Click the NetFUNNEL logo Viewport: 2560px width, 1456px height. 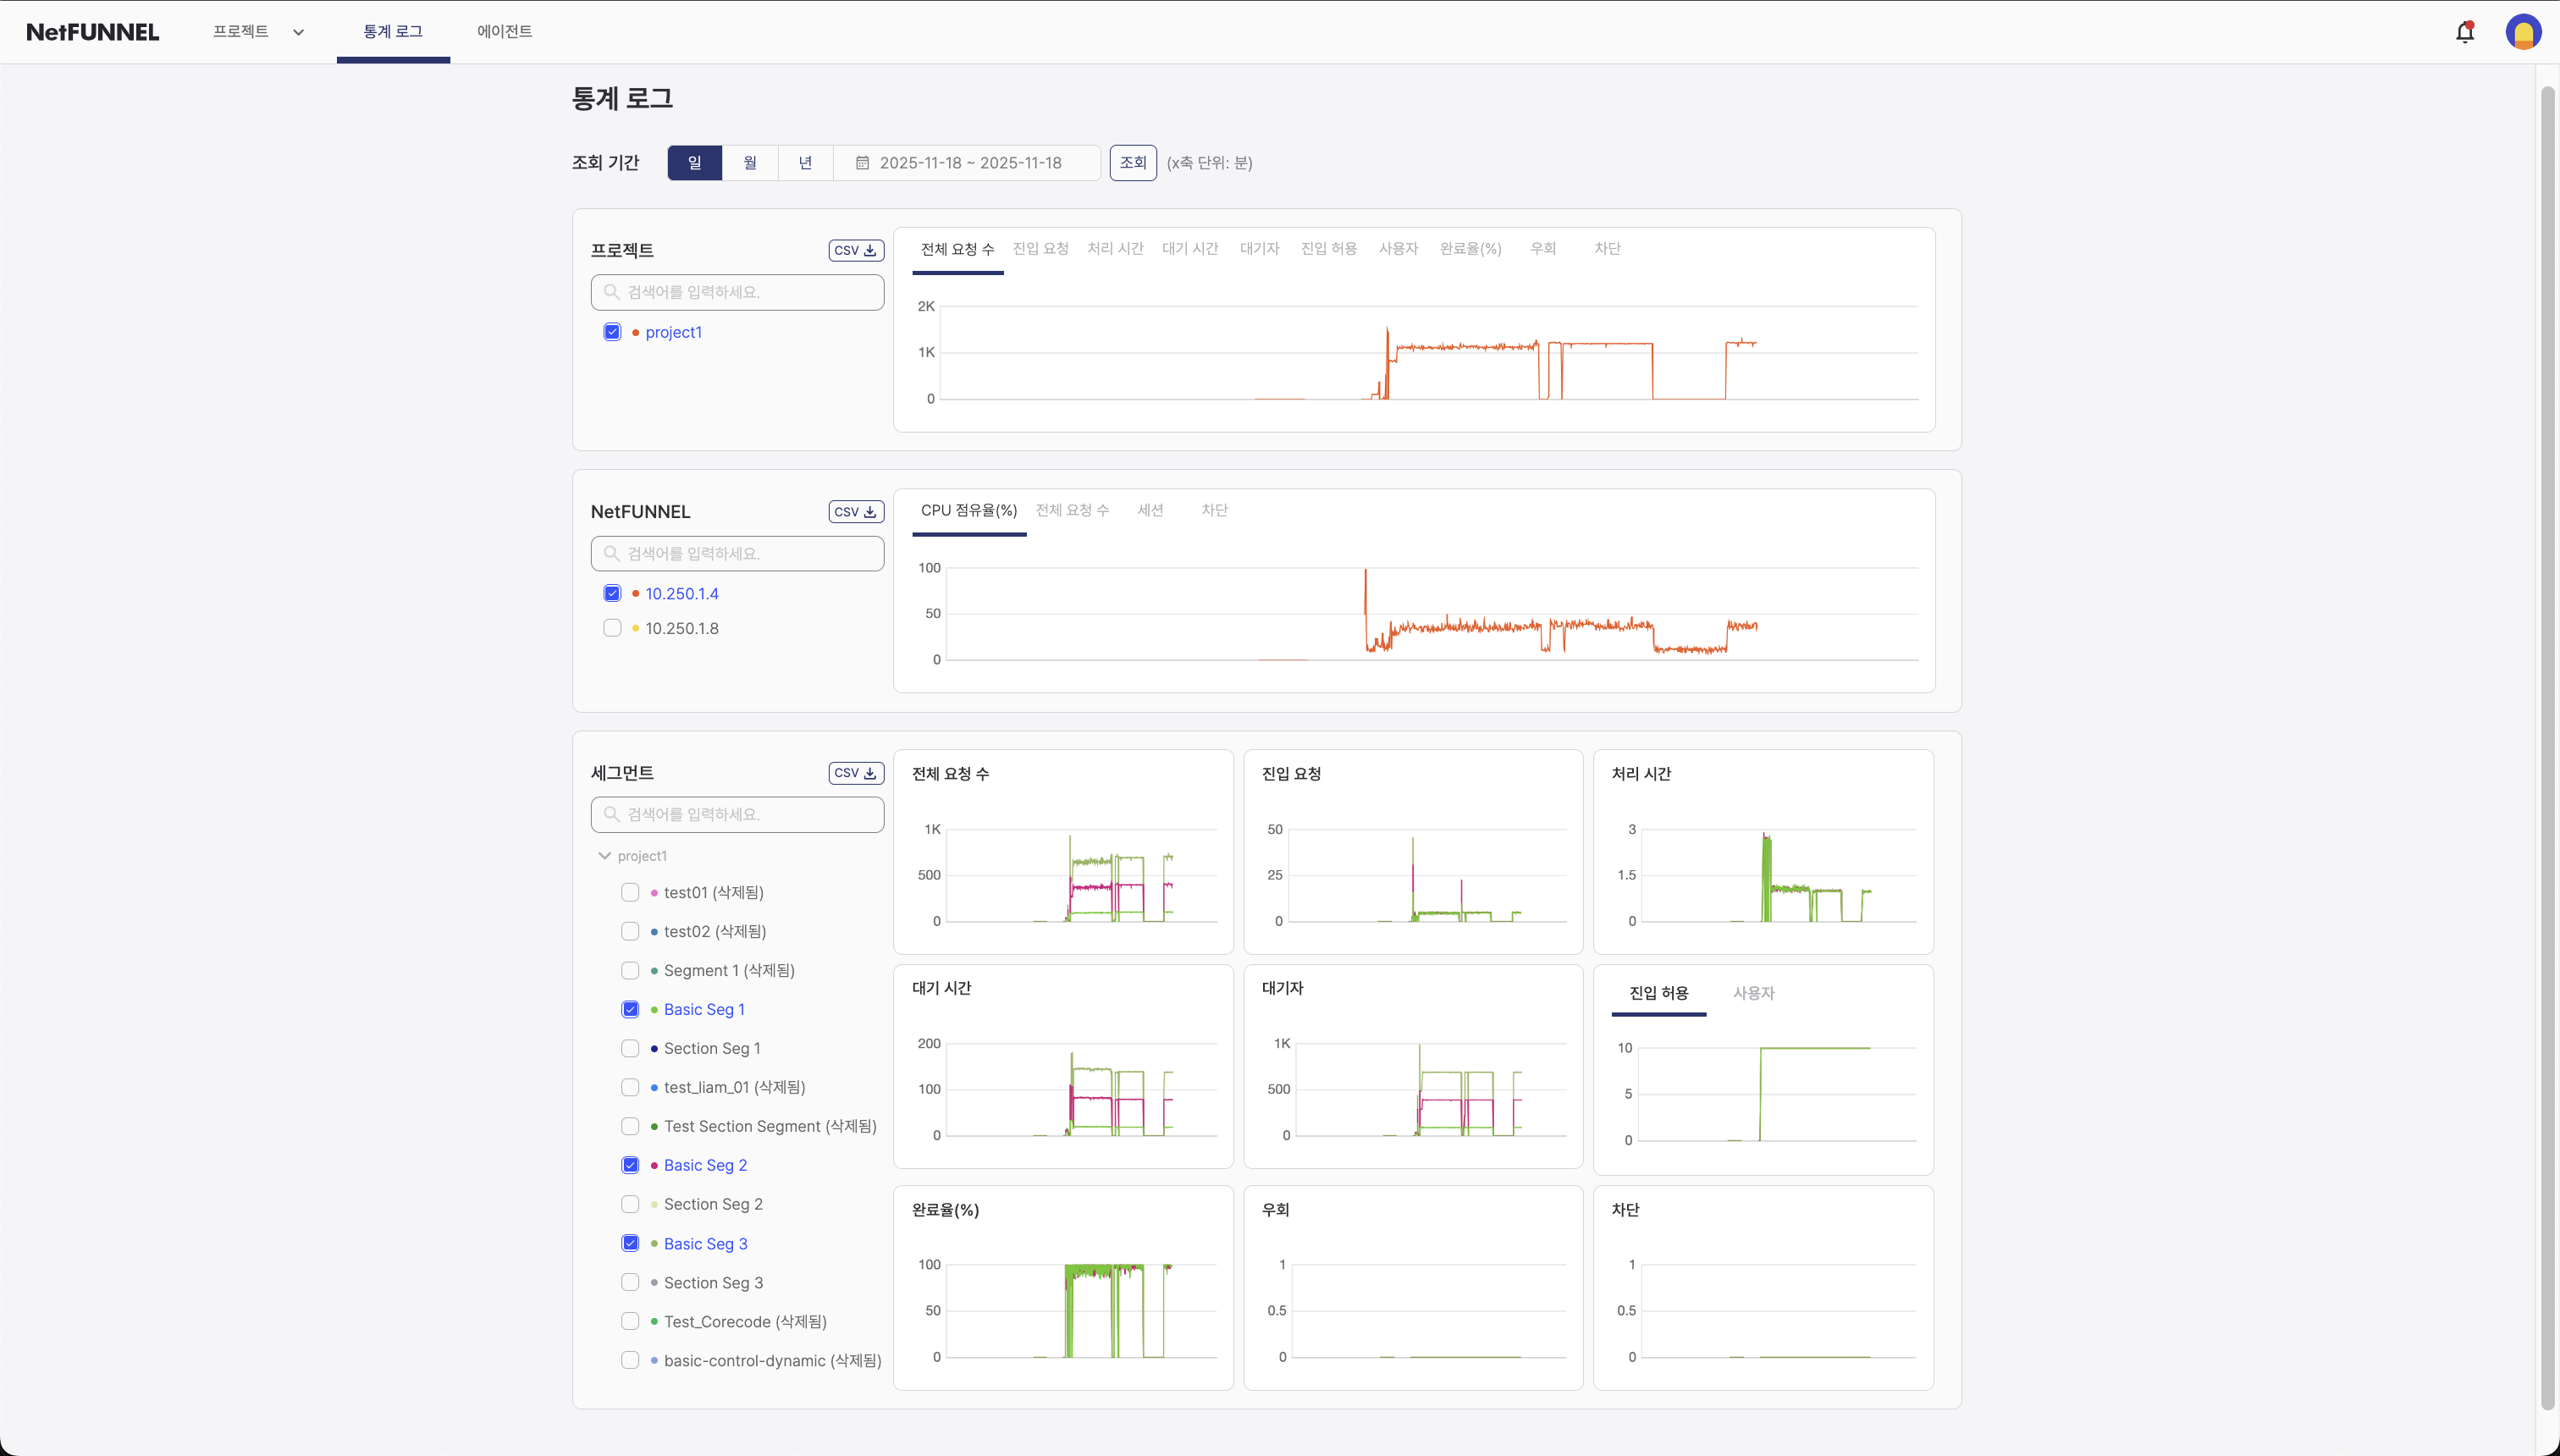click(93, 31)
